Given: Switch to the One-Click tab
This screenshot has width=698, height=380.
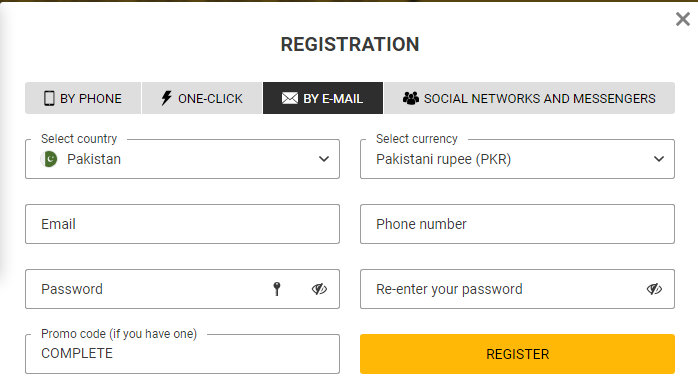Looking at the screenshot, I should [202, 98].
